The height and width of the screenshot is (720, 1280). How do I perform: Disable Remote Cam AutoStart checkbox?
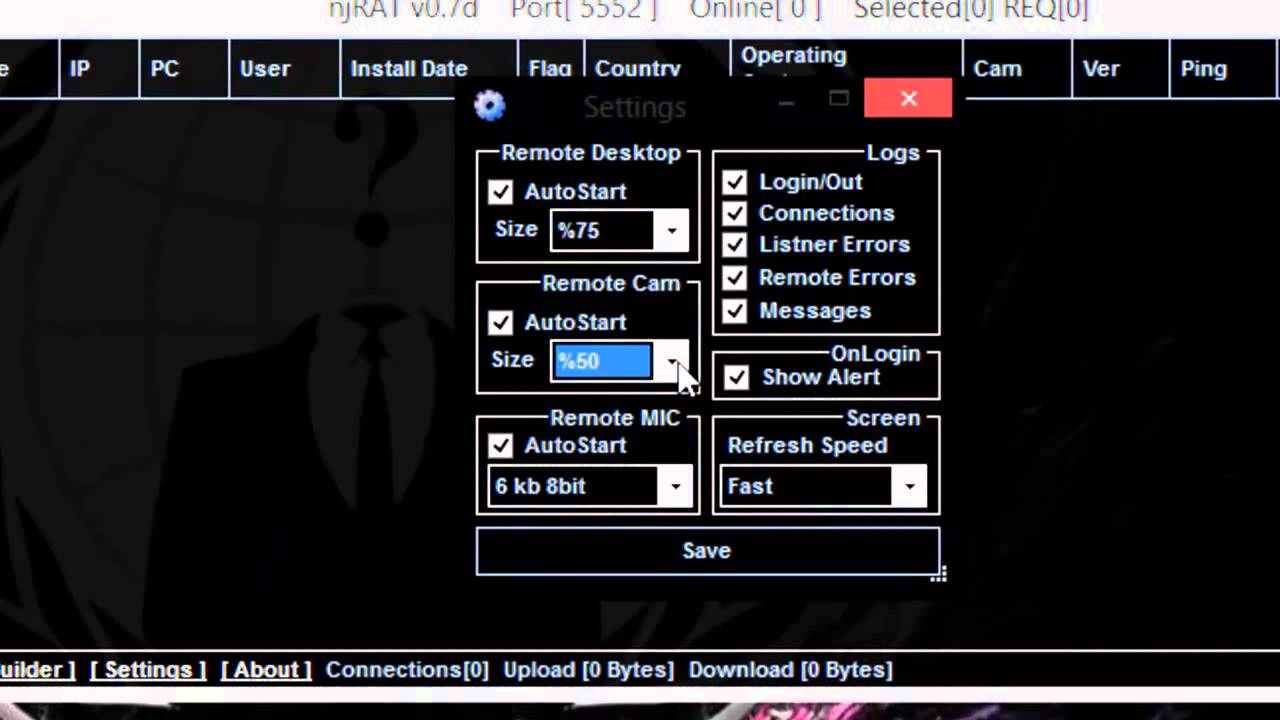500,322
